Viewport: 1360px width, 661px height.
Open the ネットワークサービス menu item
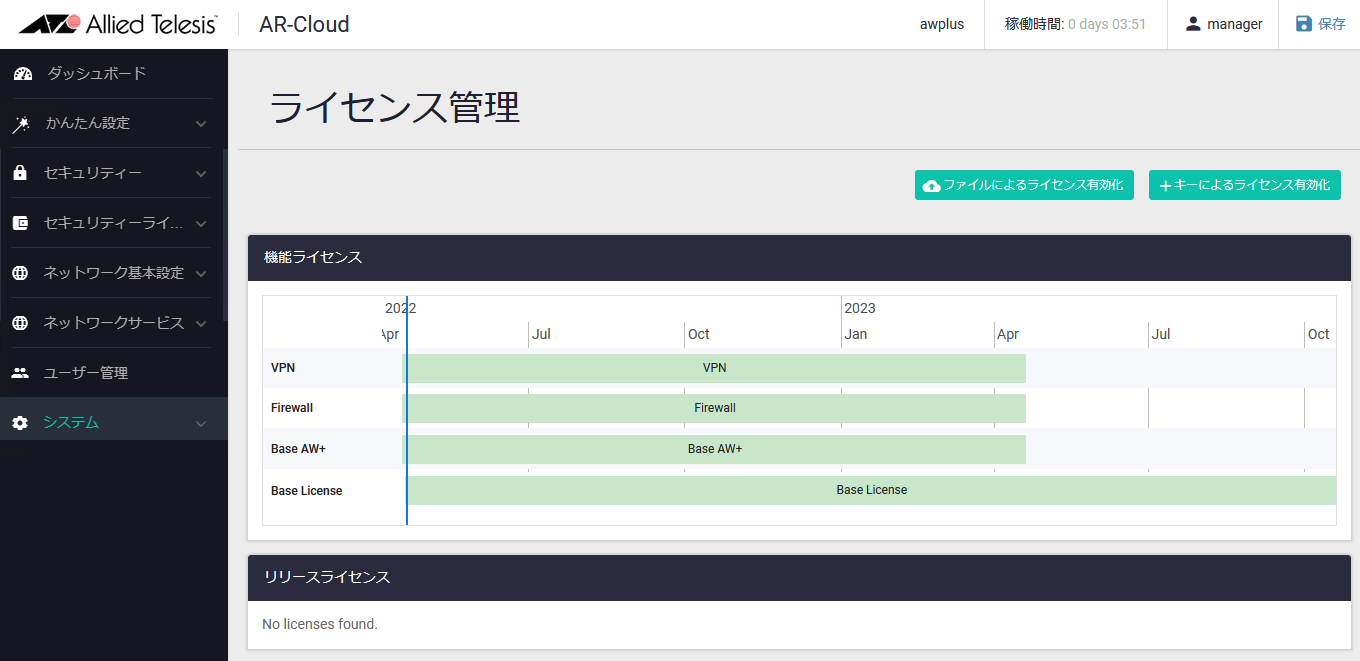(x=113, y=323)
